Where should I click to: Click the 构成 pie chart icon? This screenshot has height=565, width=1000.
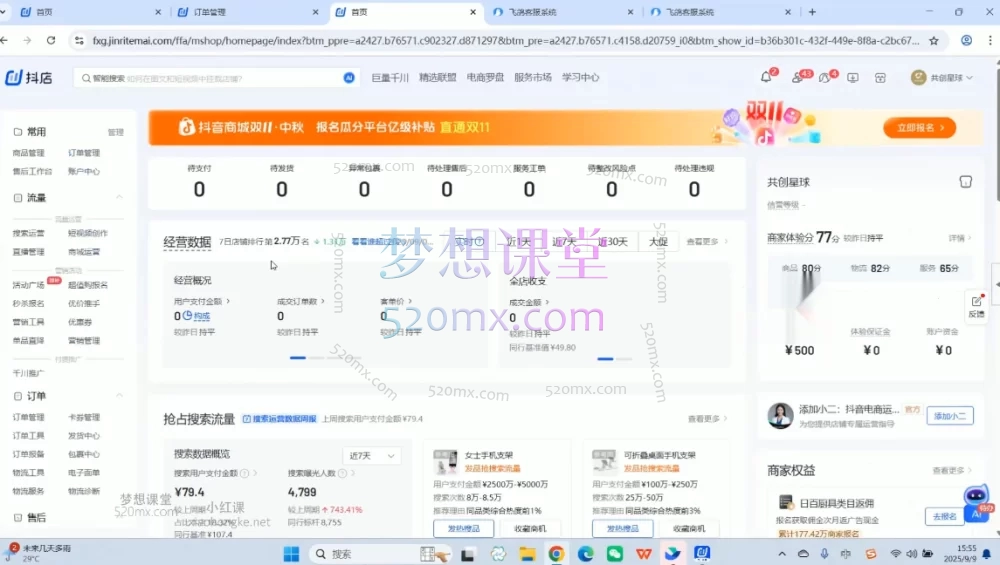188,316
